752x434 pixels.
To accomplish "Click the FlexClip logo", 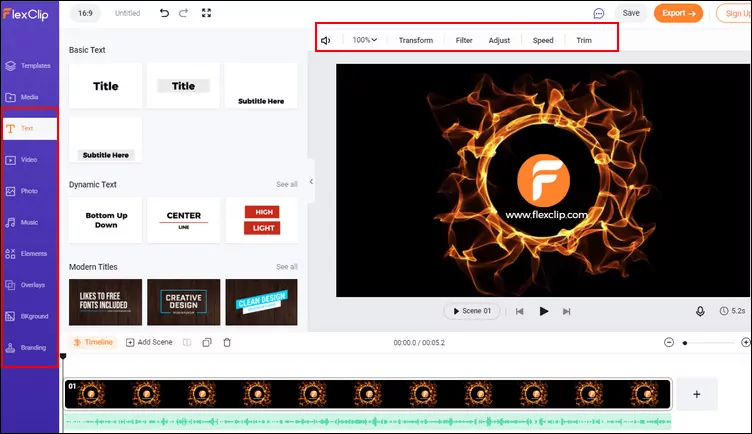I will [25, 14].
